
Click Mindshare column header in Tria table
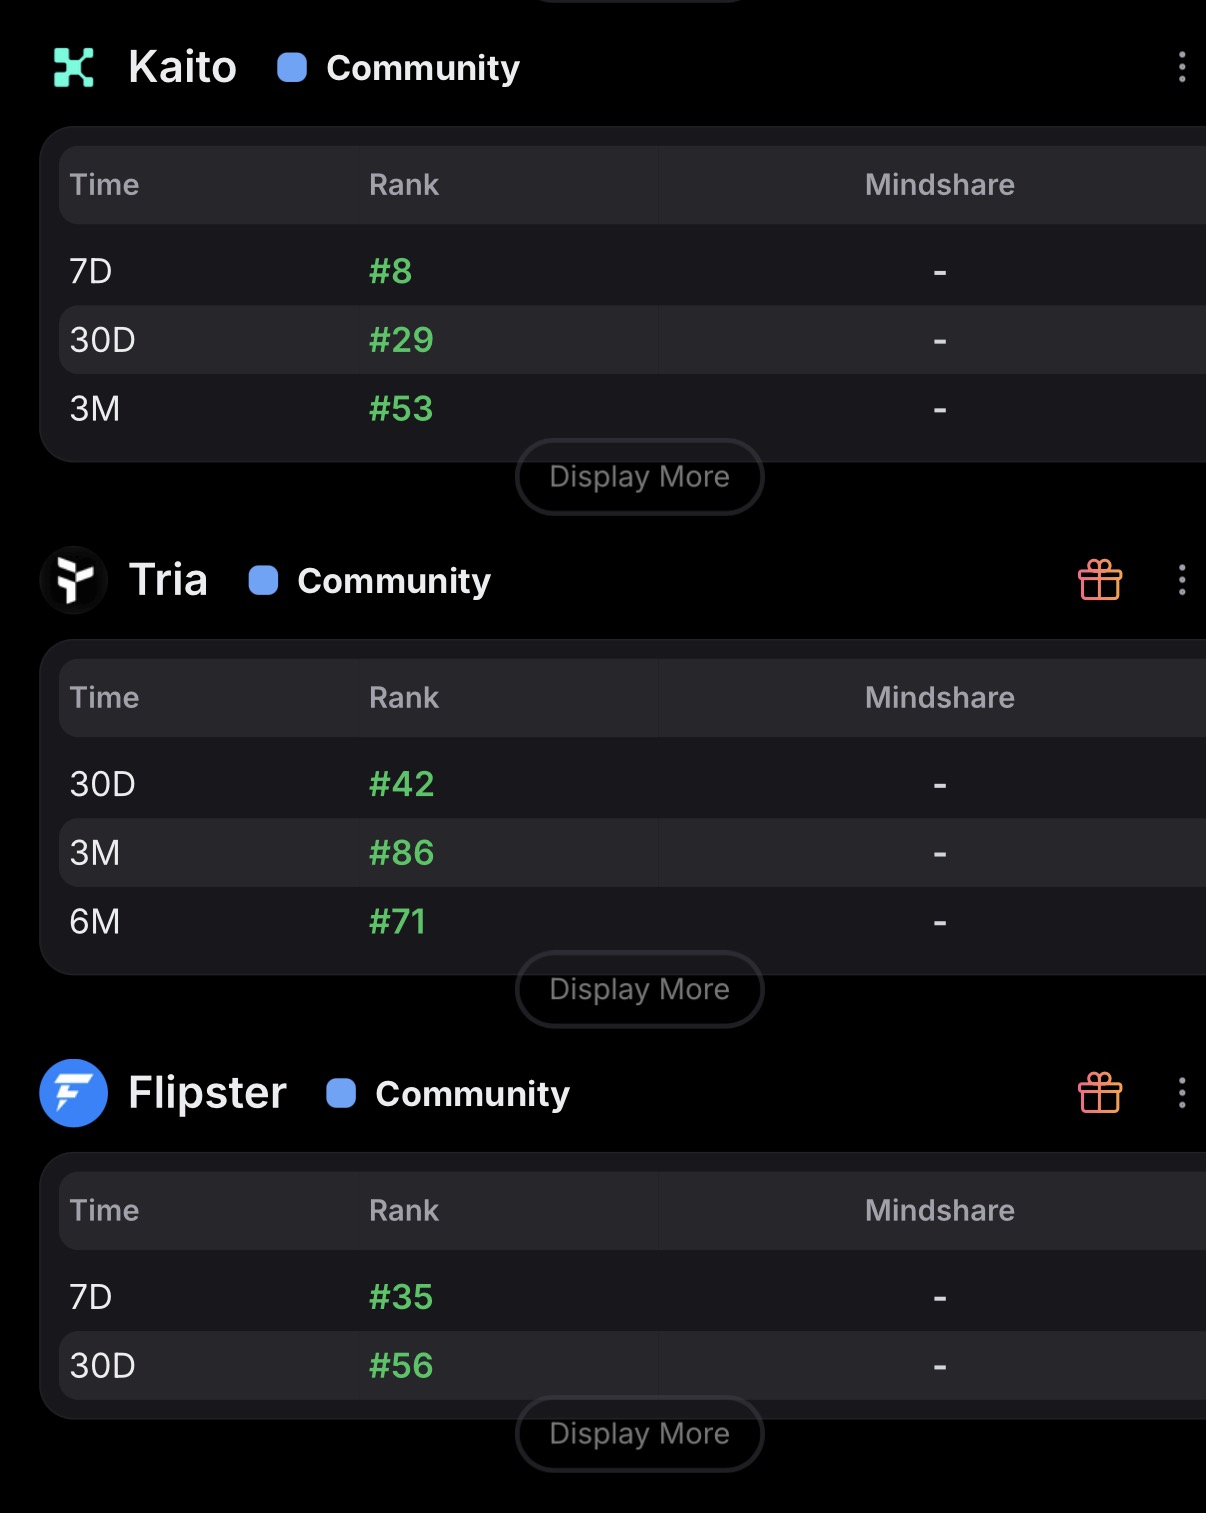coord(939,698)
